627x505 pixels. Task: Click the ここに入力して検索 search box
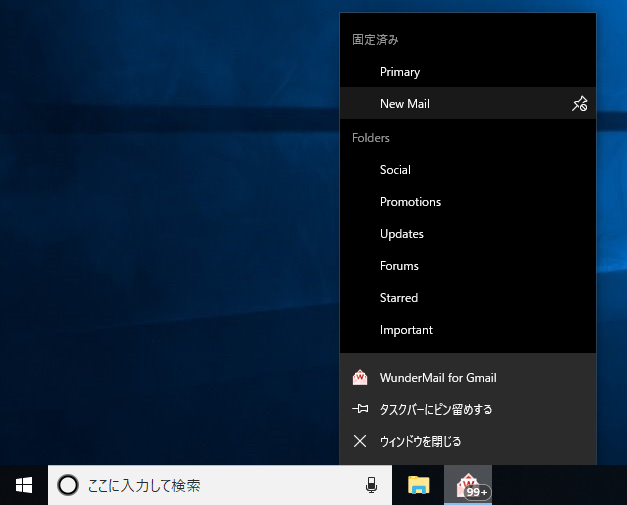220,485
